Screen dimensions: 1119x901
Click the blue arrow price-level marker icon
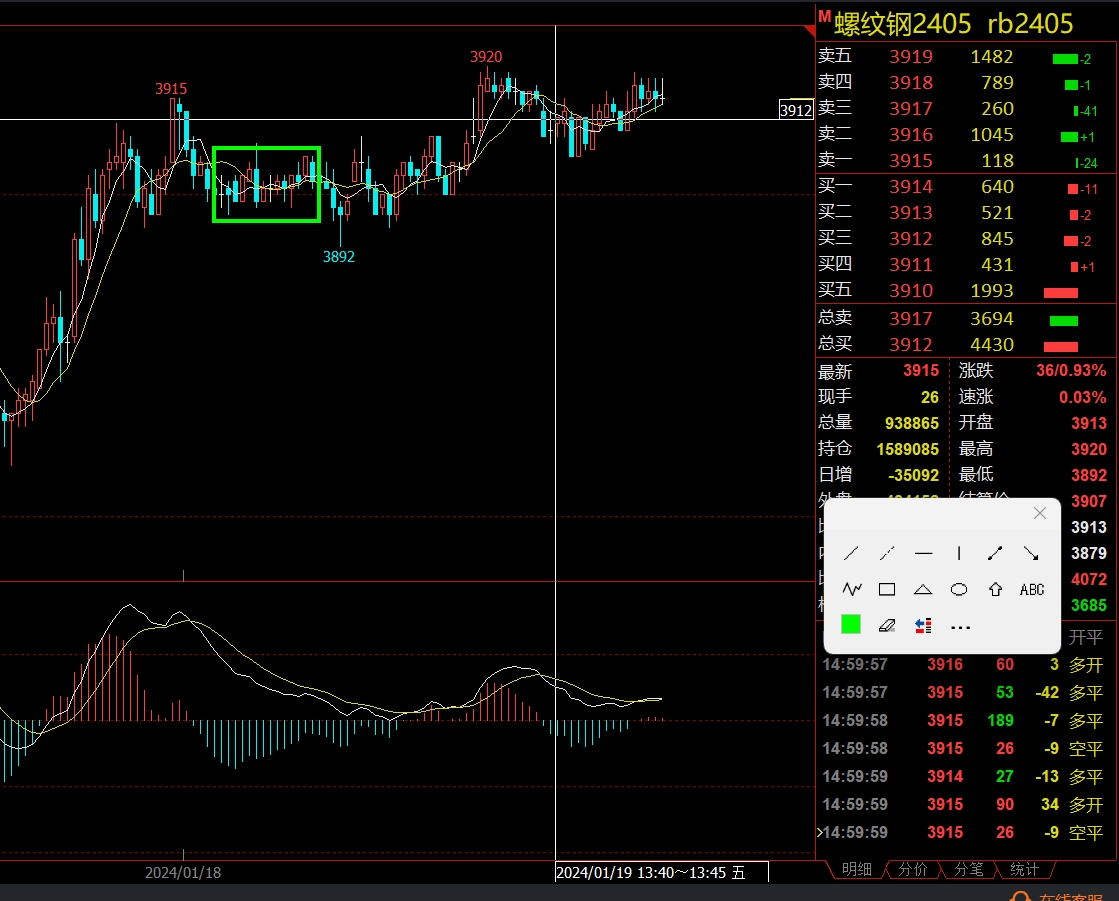coord(923,626)
